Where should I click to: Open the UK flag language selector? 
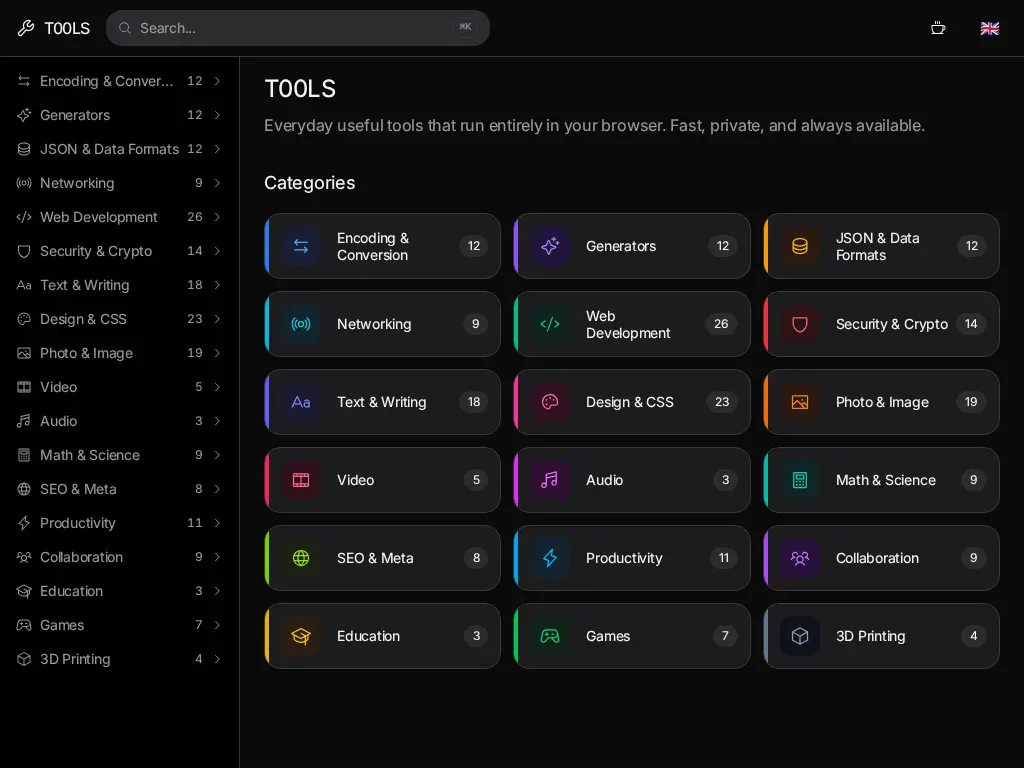[989, 28]
